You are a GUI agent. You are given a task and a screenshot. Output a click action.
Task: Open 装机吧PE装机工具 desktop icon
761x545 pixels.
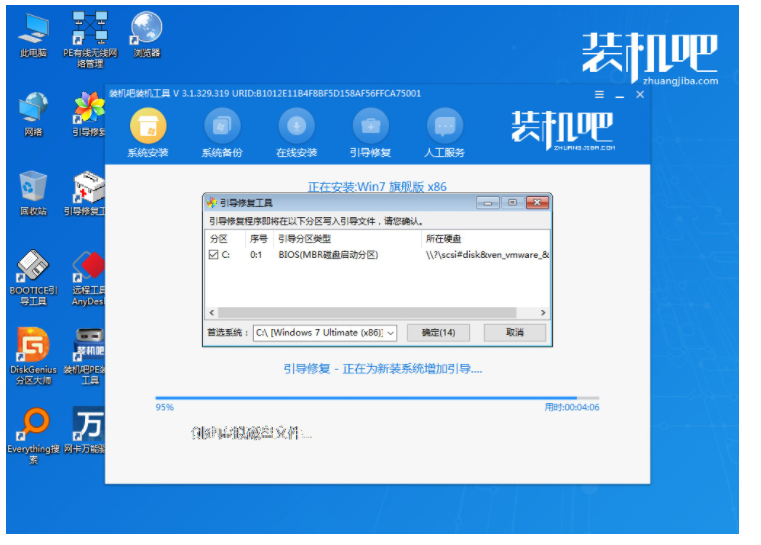tap(85, 356)
